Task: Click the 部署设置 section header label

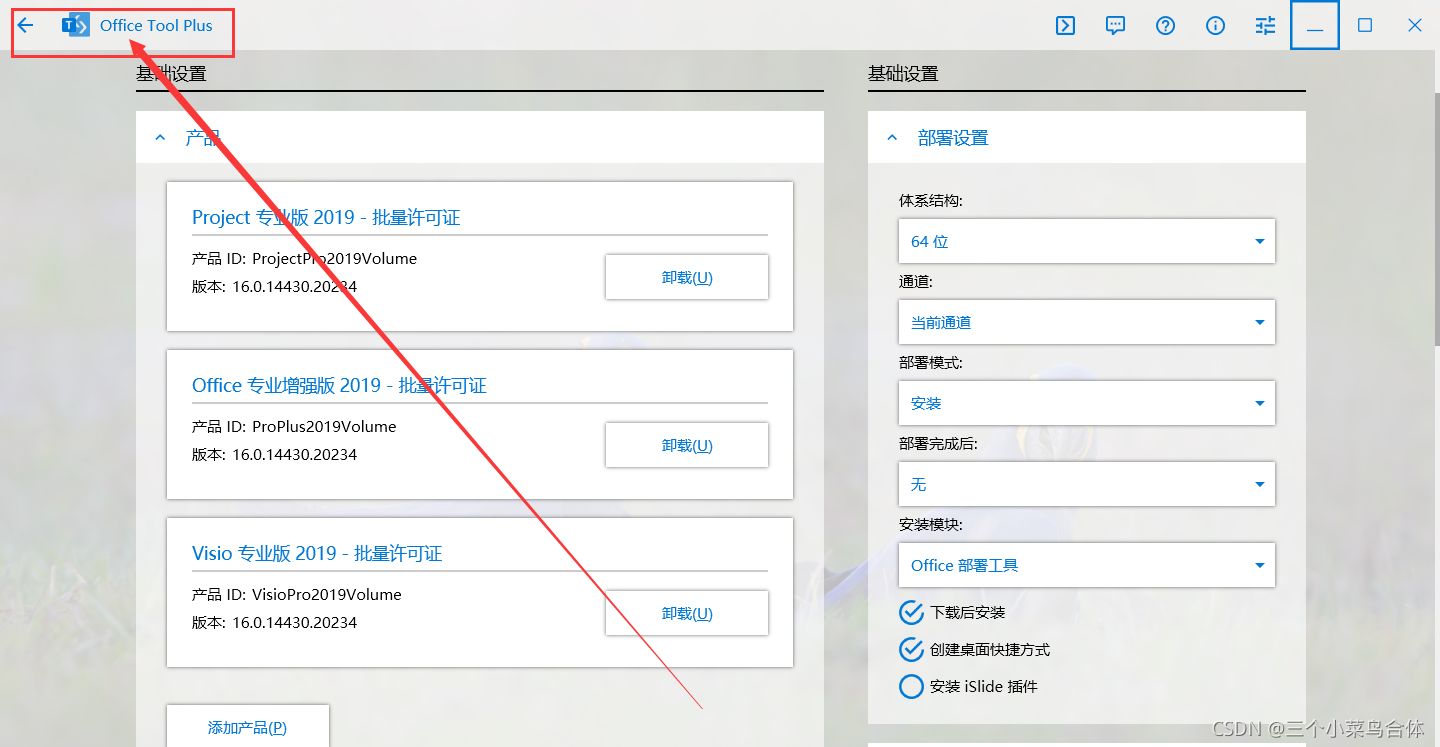Action: tap(953, 138)
